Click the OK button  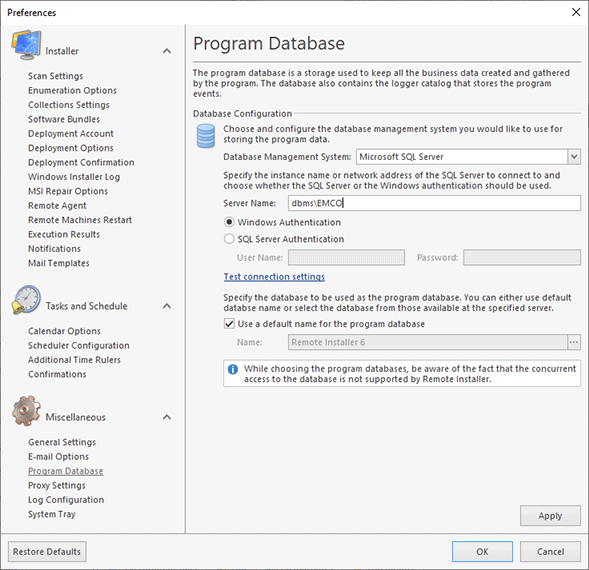482,552
